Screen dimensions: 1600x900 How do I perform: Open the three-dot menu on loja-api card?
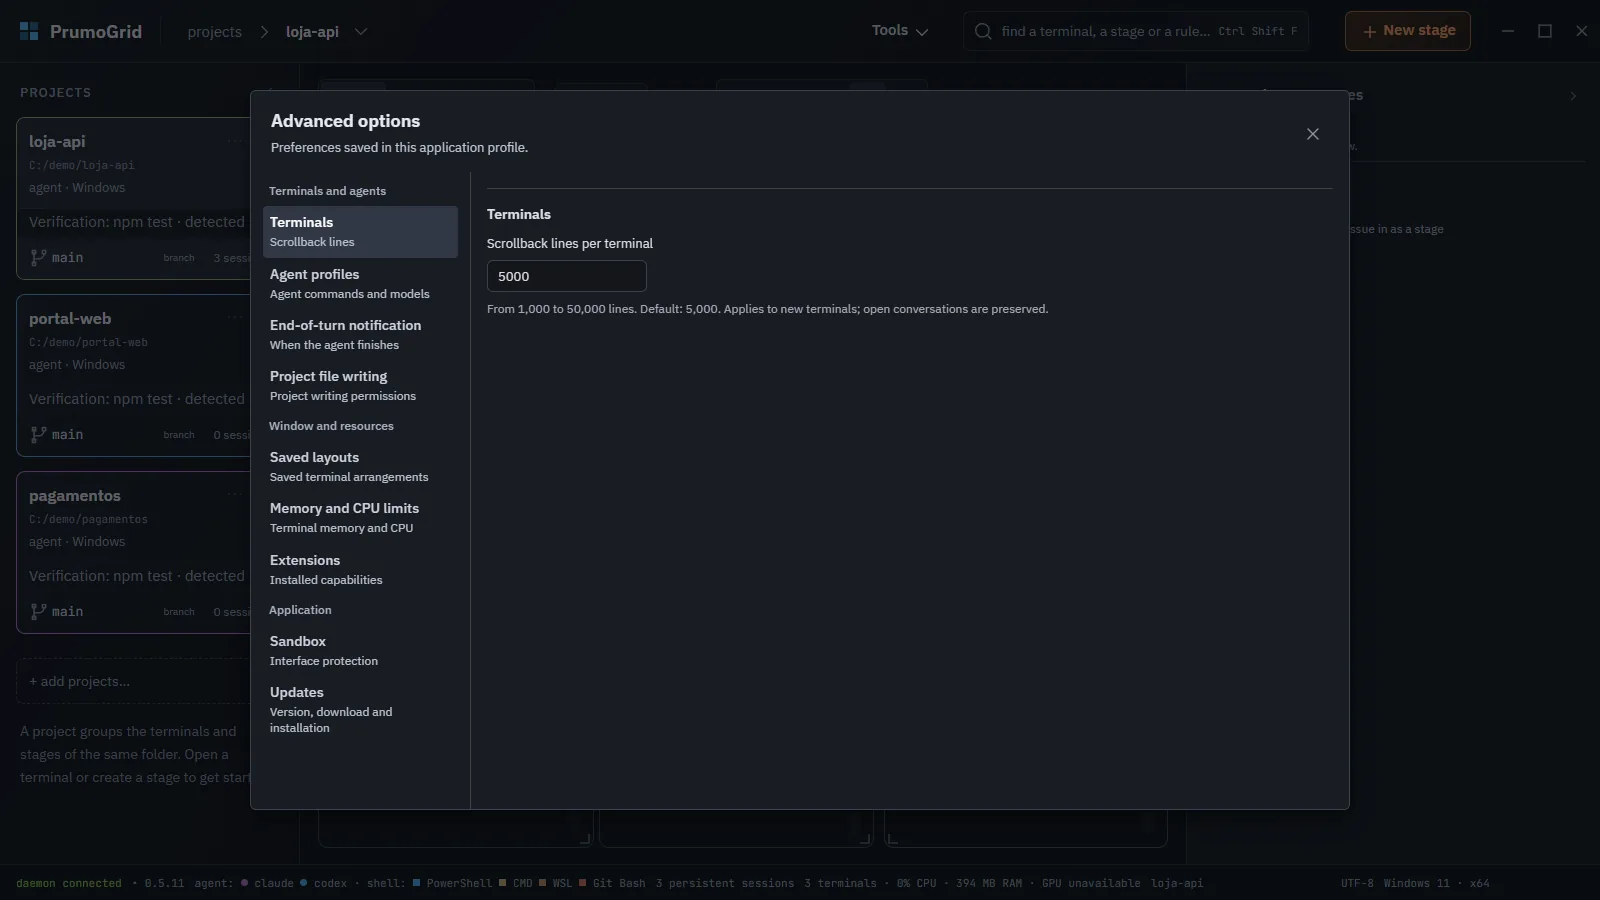point(235,141)
